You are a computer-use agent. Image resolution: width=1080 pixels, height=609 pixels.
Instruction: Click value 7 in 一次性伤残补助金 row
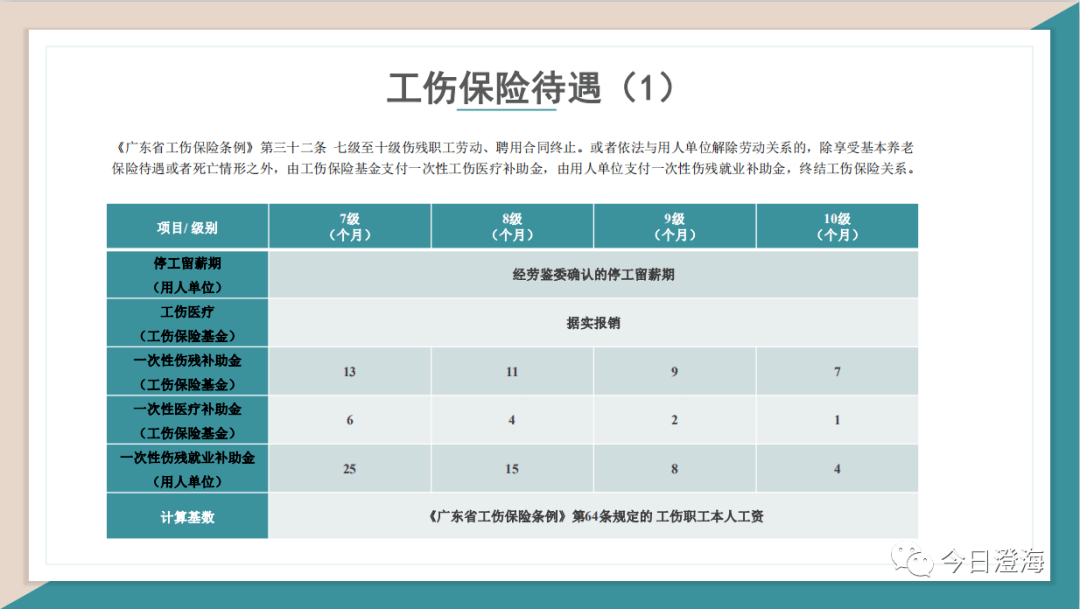pyautogui.click(x=837, y=371)
